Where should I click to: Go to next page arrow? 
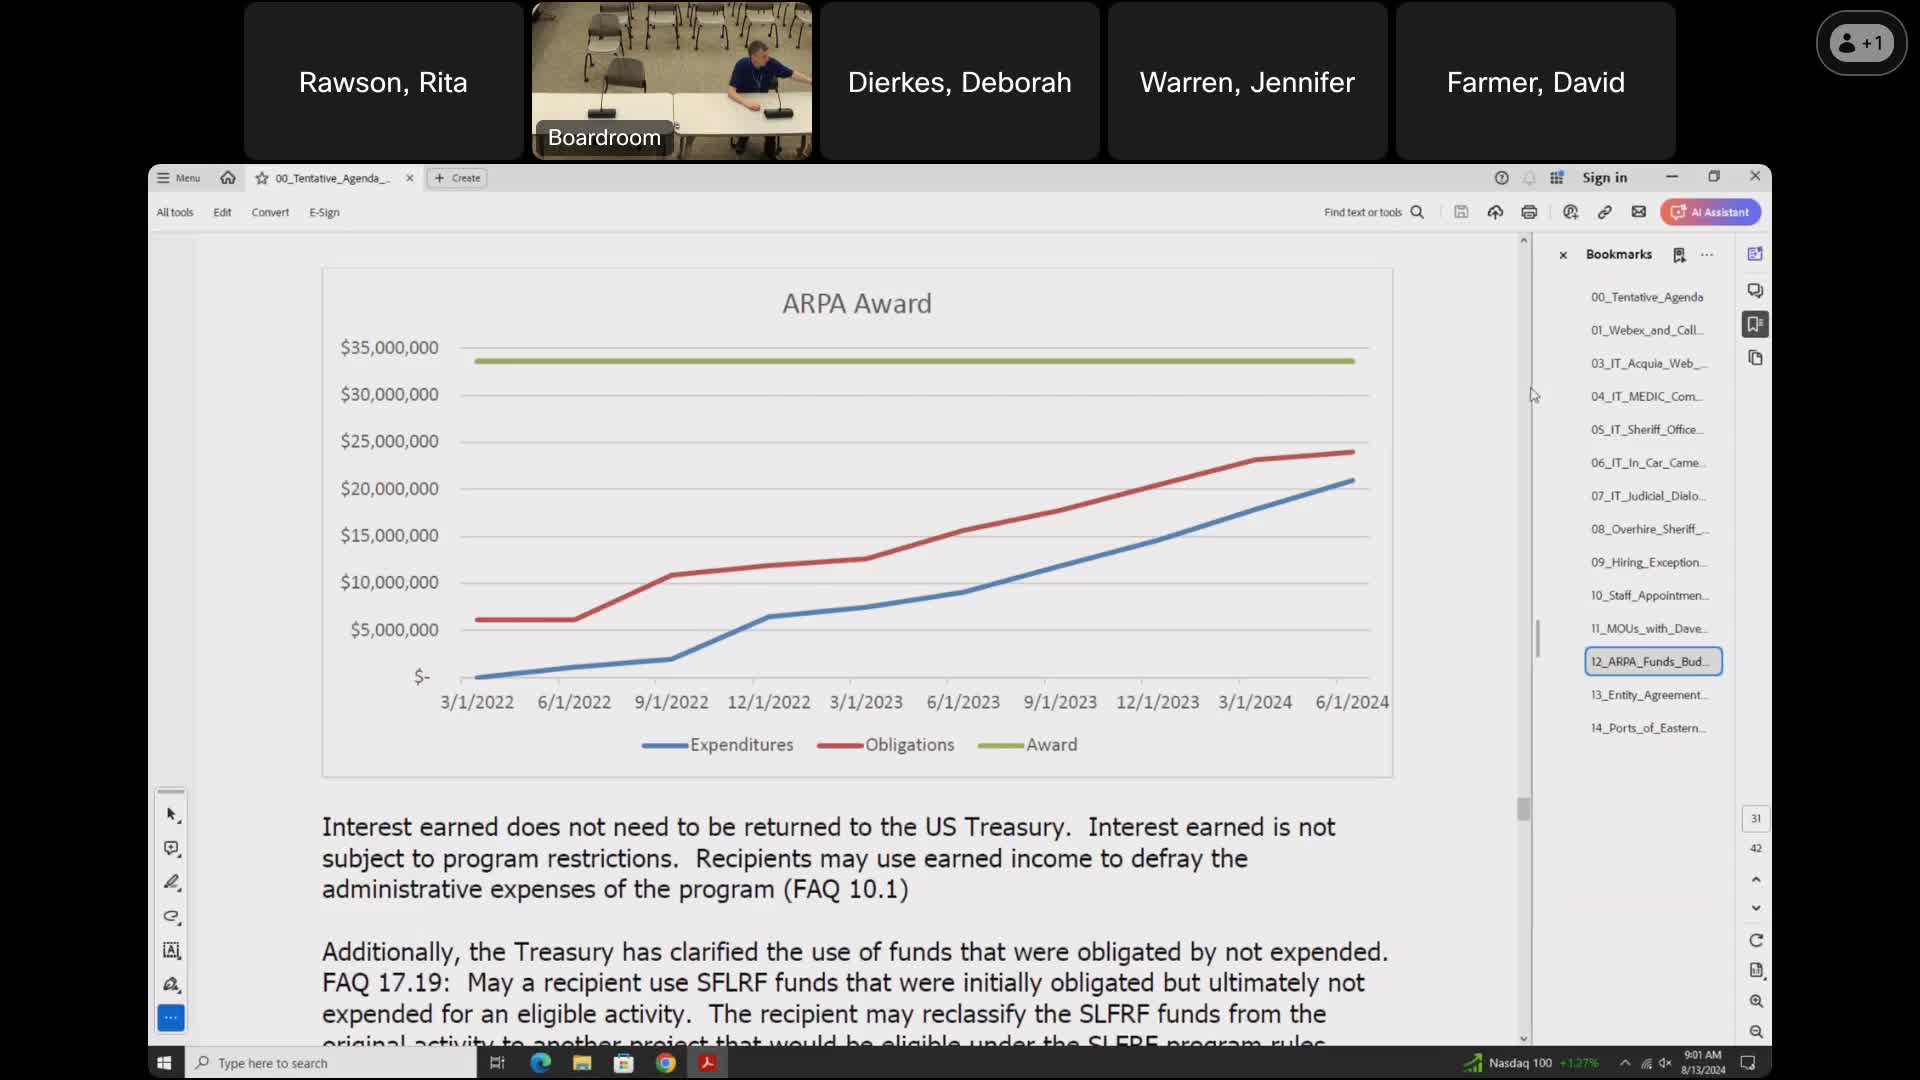[1756, 908]
